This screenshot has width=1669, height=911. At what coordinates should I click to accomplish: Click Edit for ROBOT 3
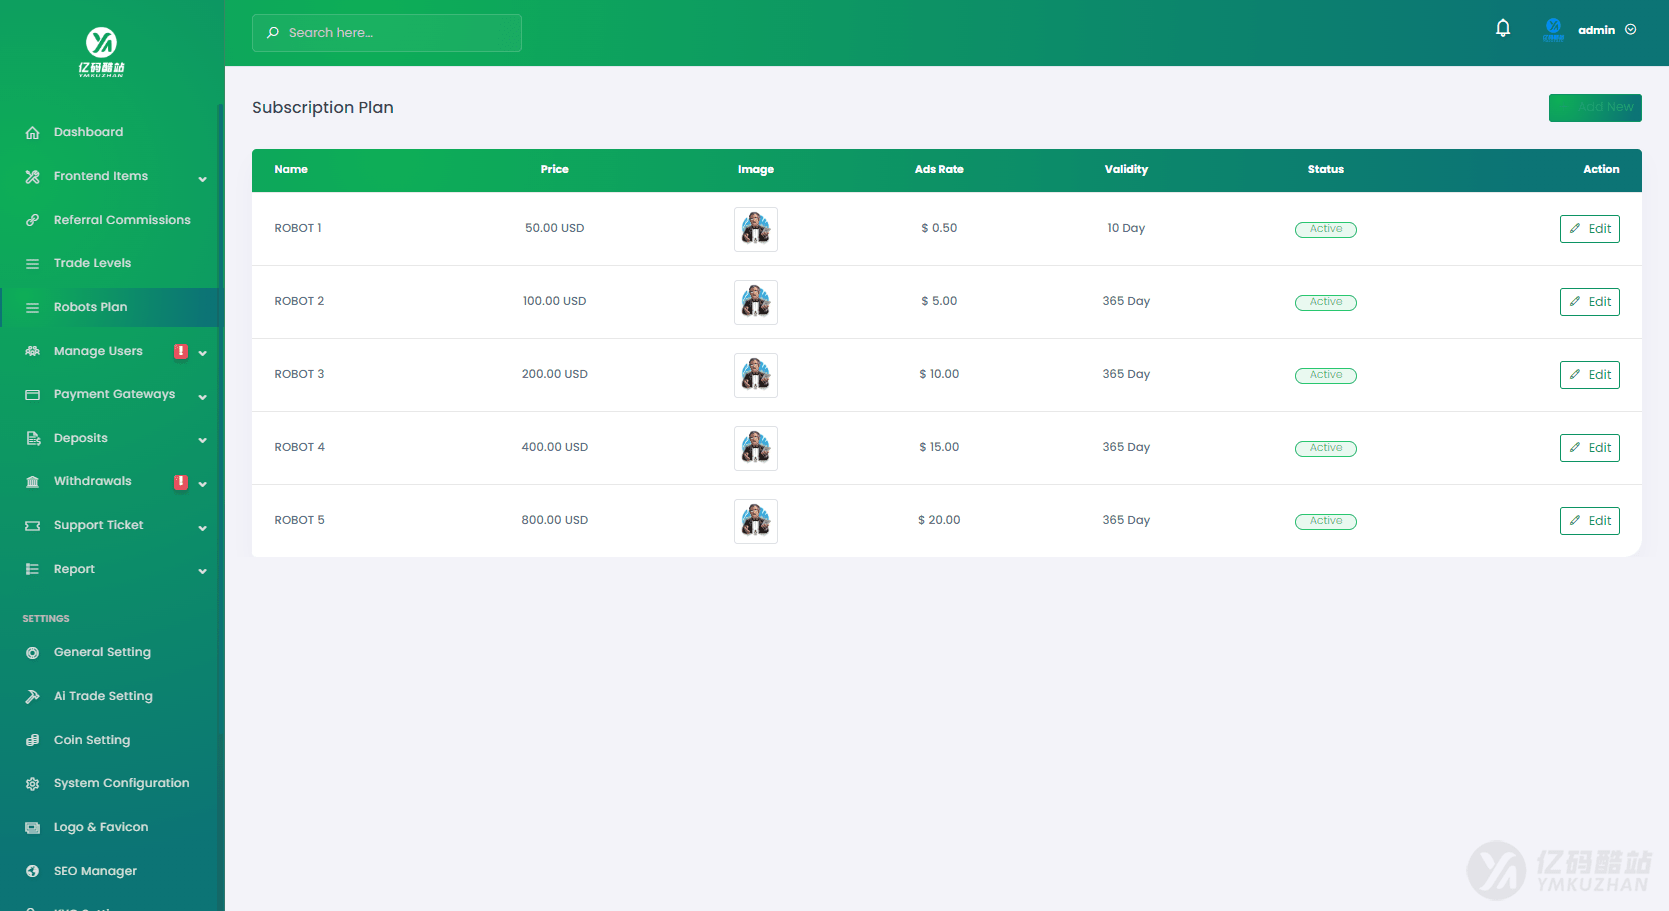(1589, 374)
